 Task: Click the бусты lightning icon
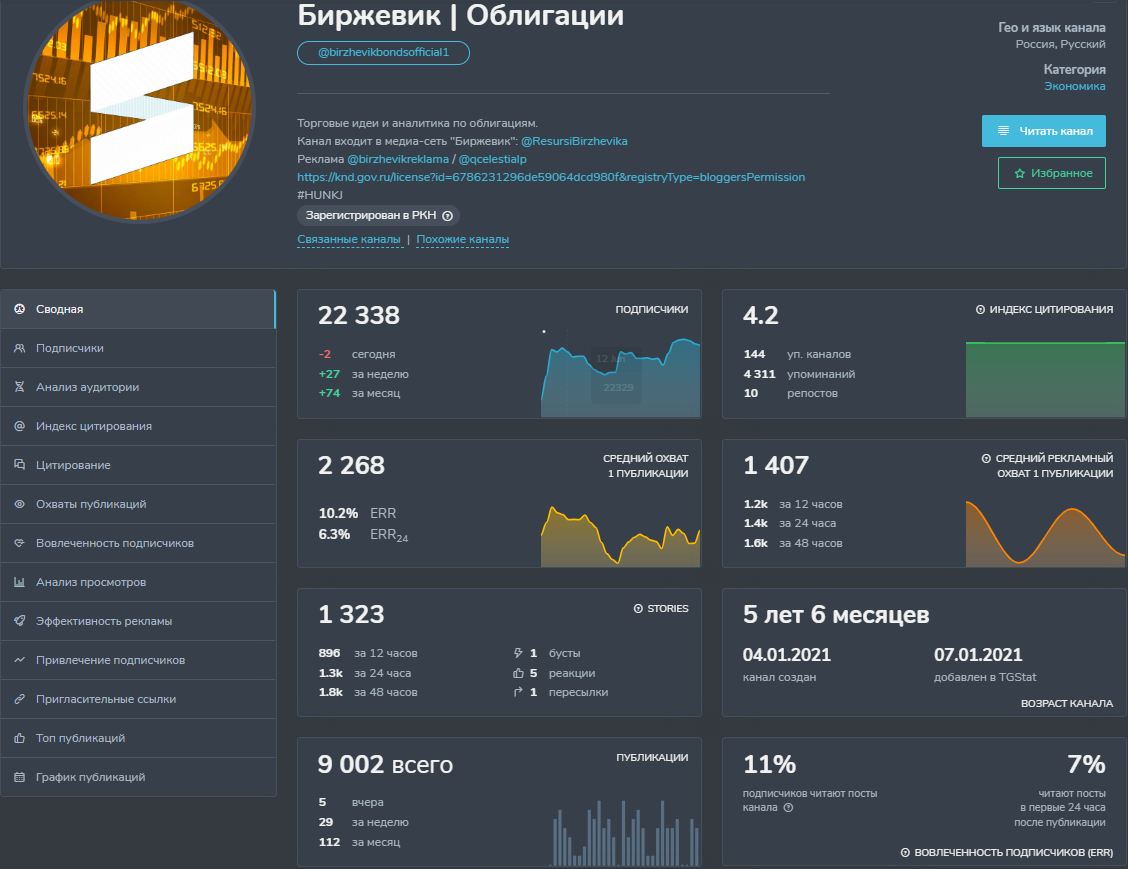tap(518, 653)
